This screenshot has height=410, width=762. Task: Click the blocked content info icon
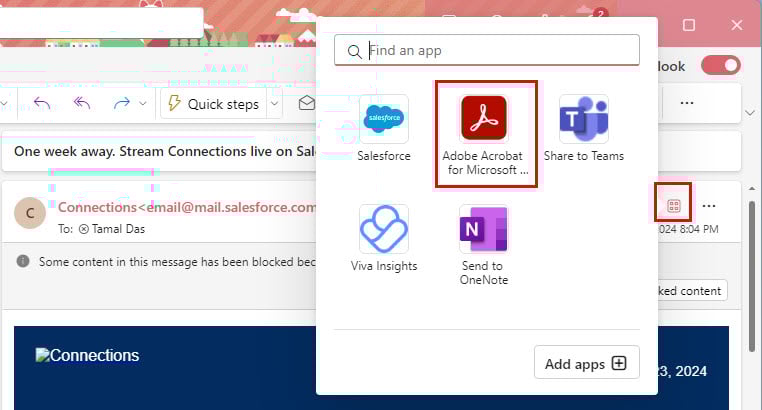point(23,261)
